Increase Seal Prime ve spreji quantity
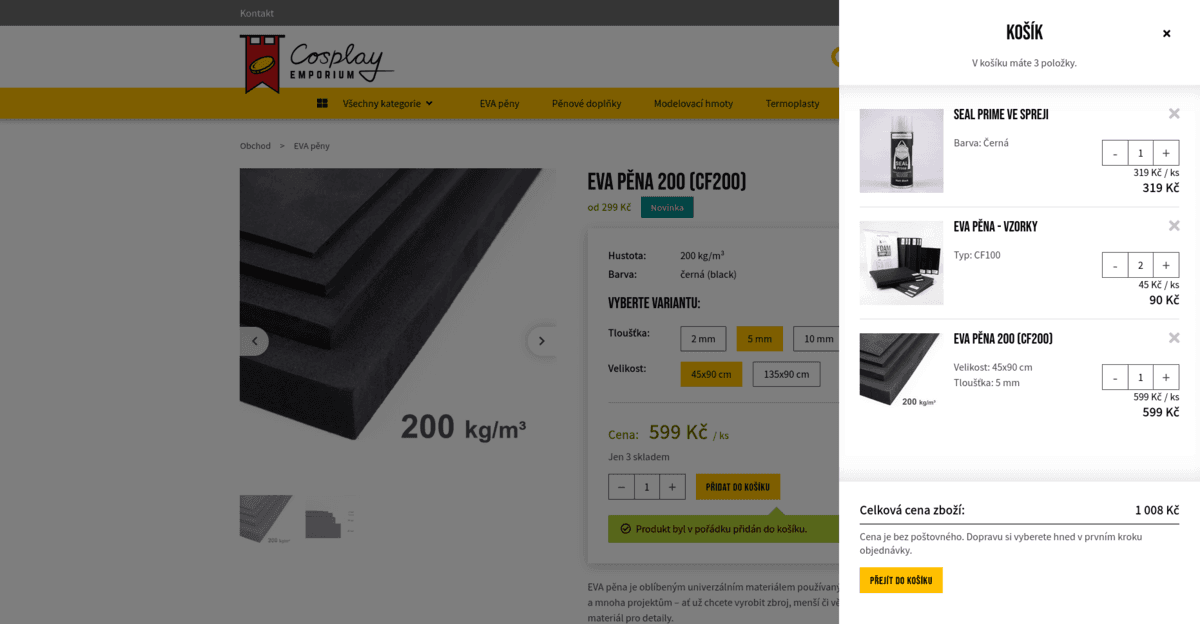This screenshot has width=1200, height=624. pos(1166,153)
